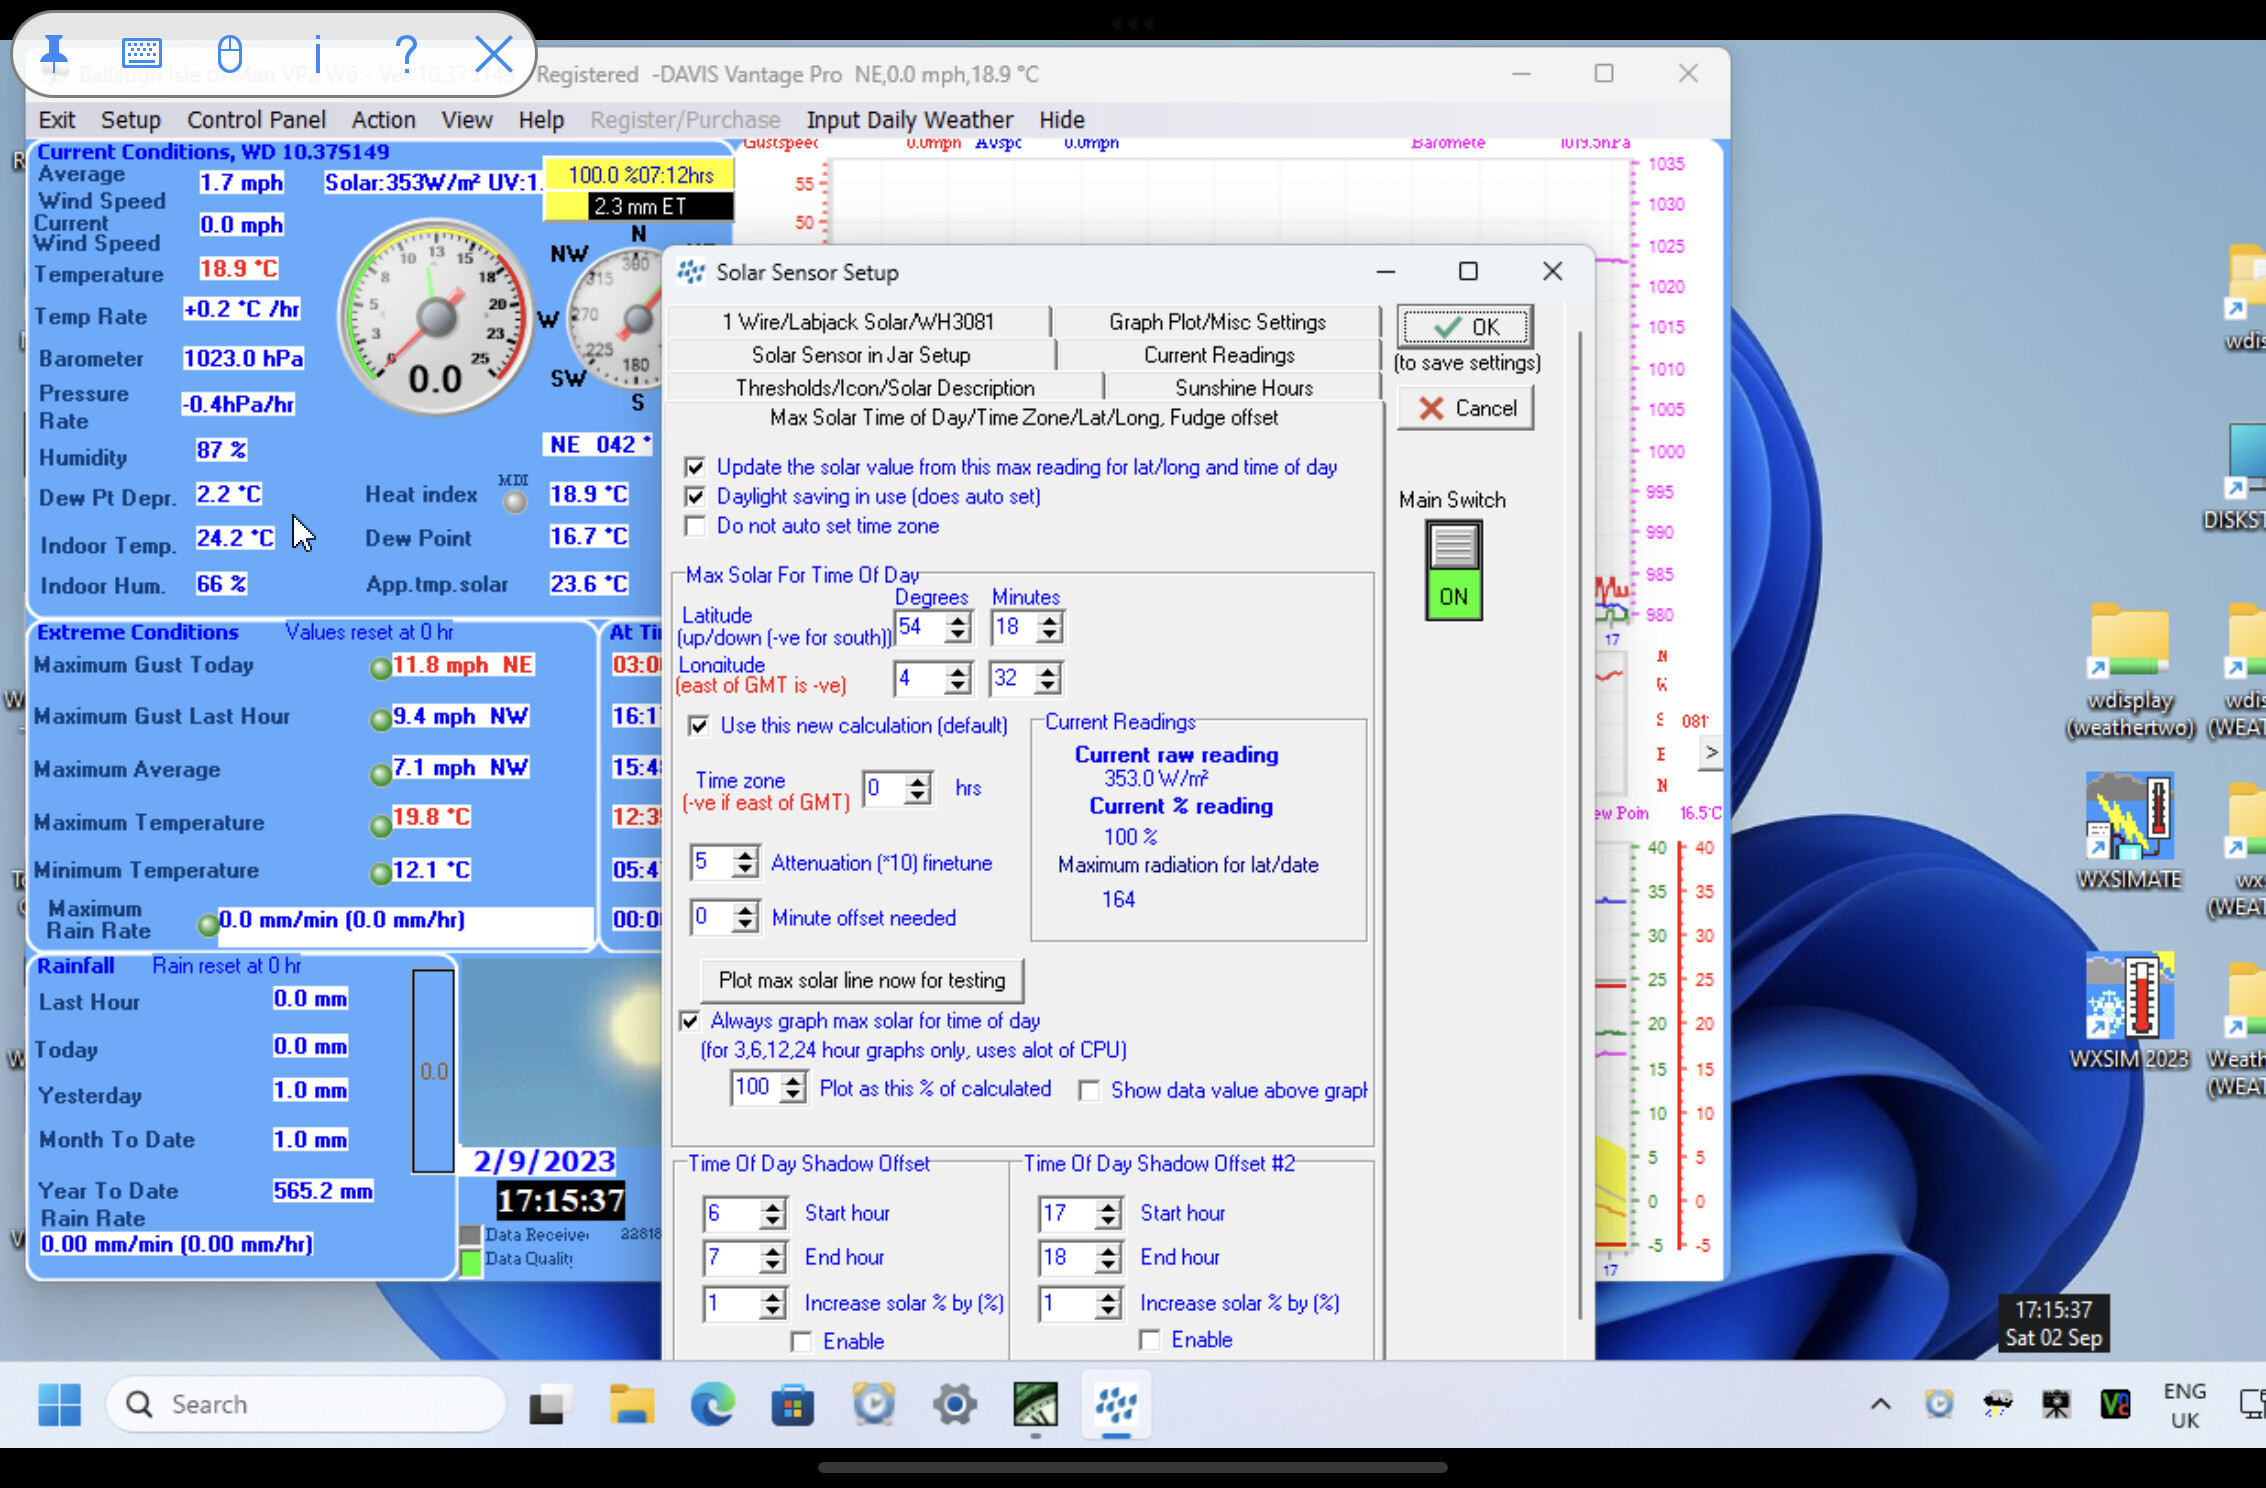Open Solar Sensor in Jar Setup tab
Screen dimensions: 2266x1488
pos(860,355)
